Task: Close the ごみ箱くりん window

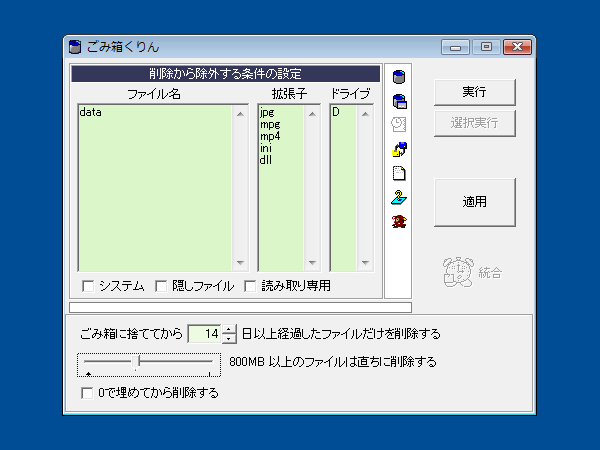Action: pos(517,47)
